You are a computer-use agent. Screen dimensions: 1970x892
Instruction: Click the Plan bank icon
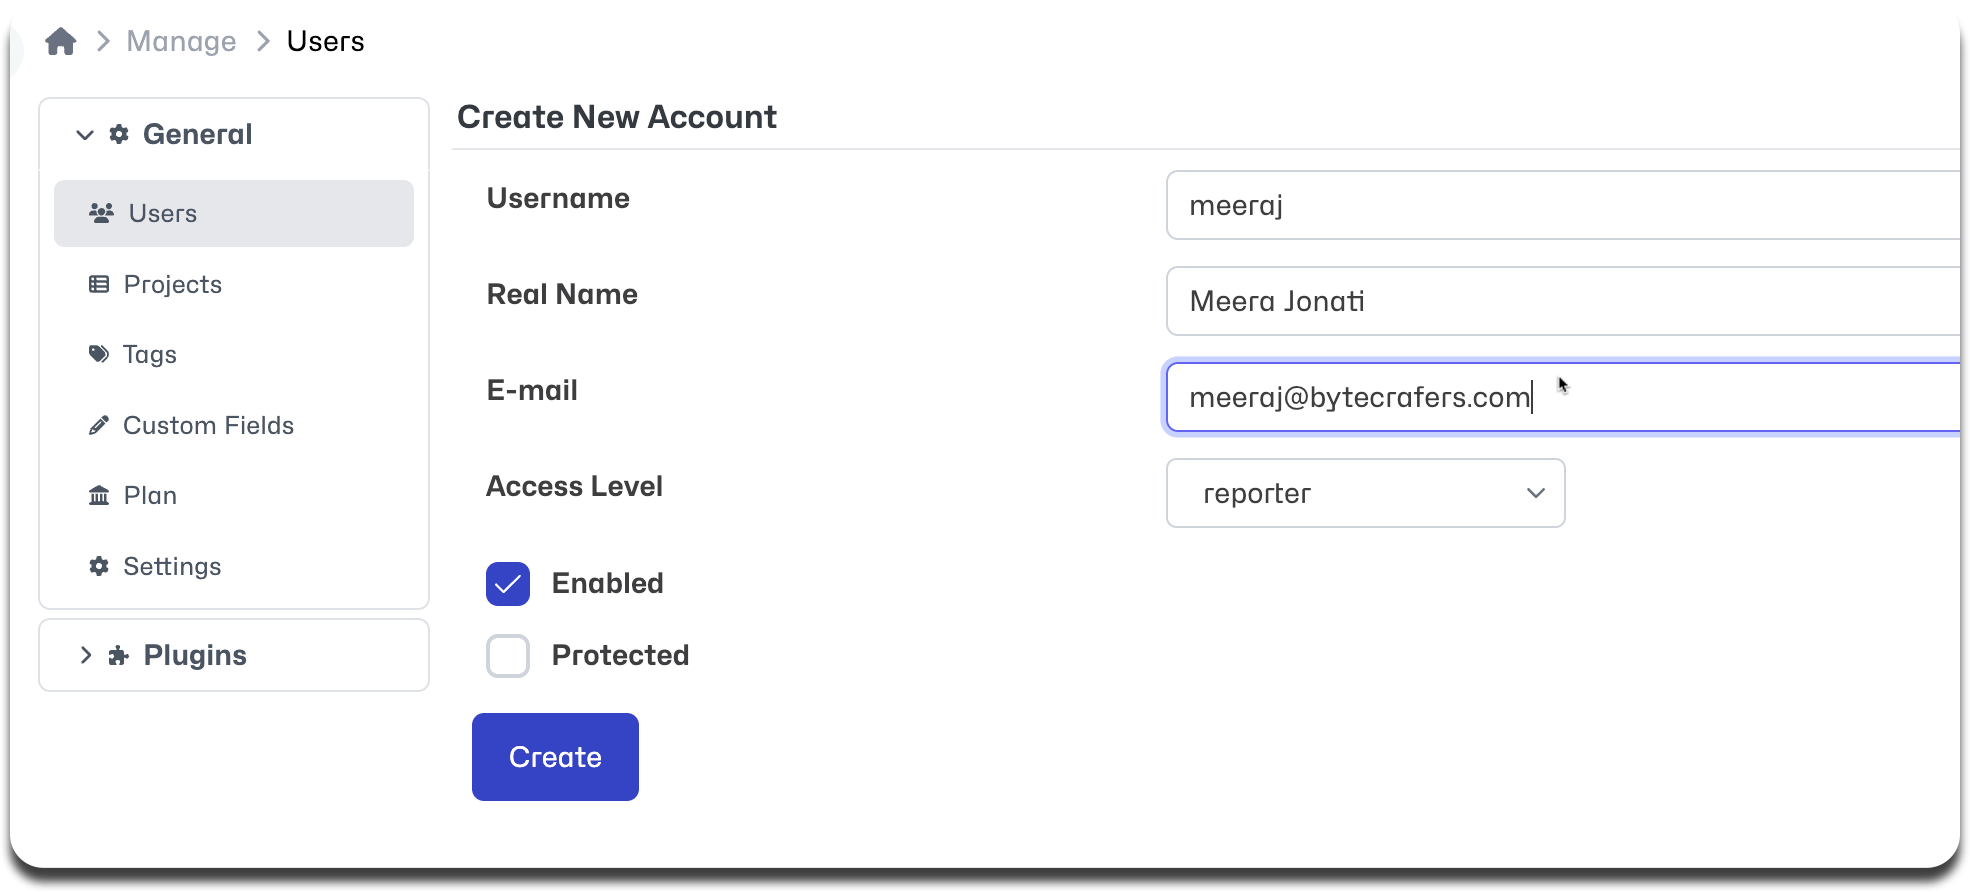tap(99, 495)
